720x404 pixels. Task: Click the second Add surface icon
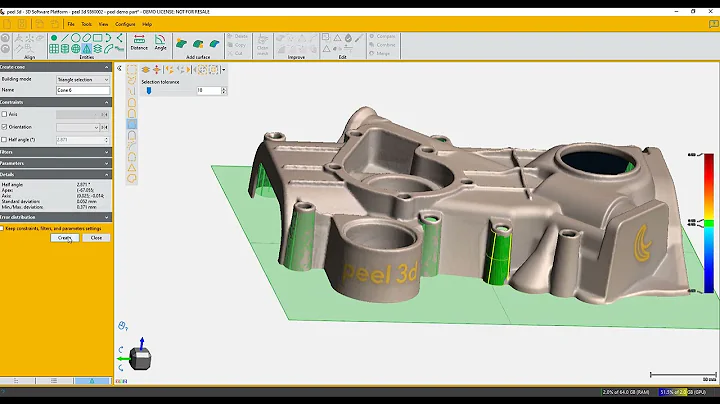click(198, 44)
